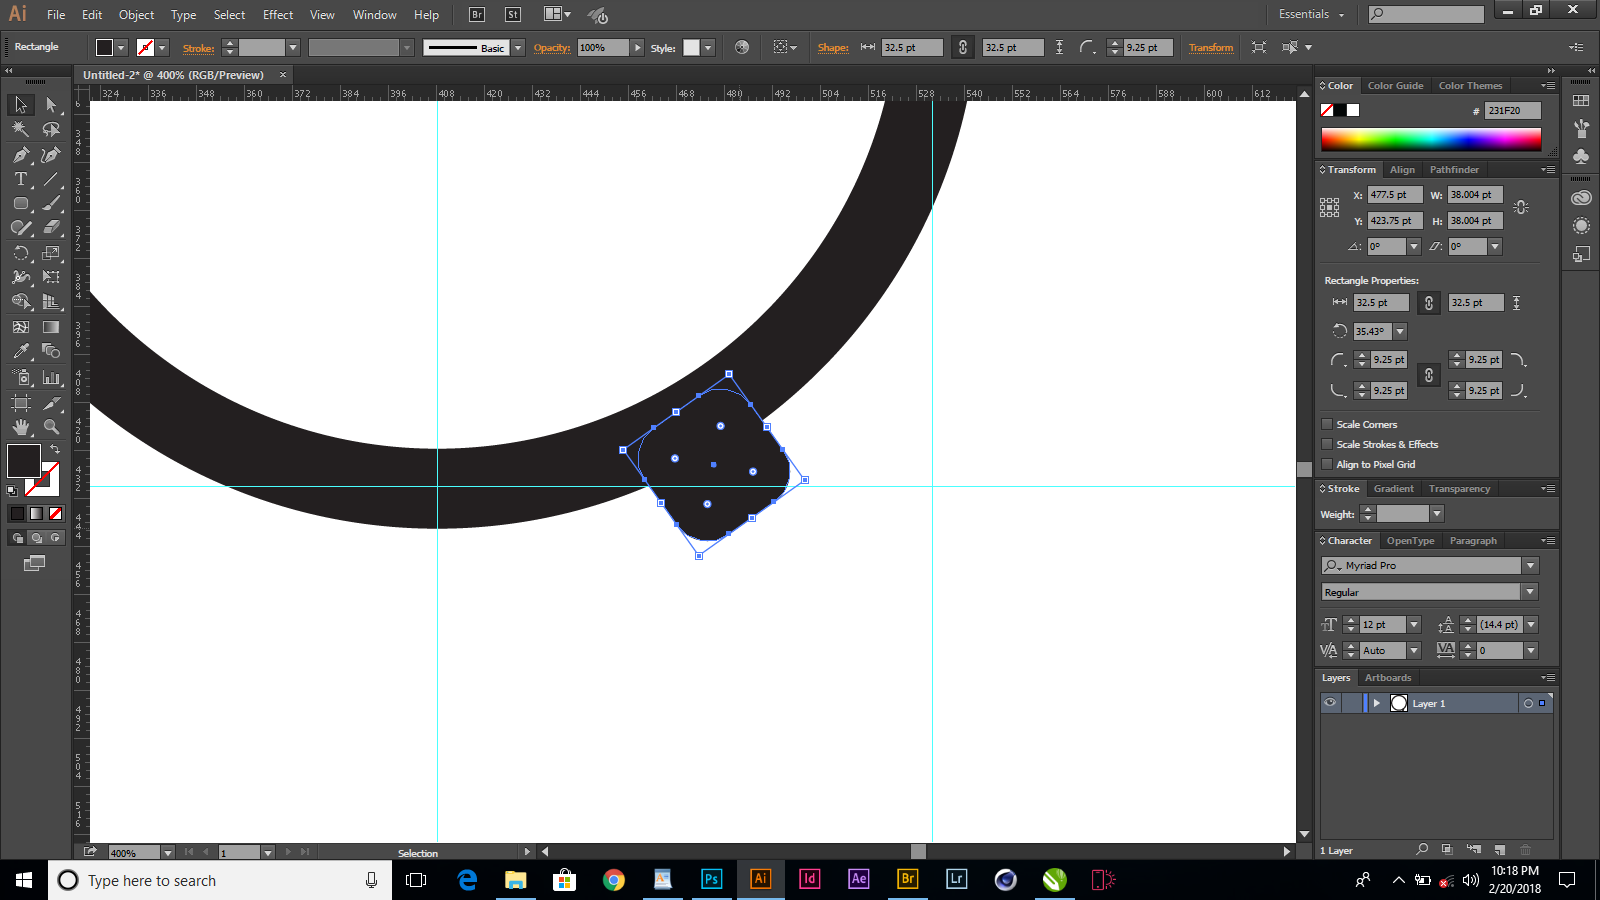The width and height of the screenshot is (1600, 900).
Task: Switch to the Align tab
Action: (x=1402, y=170)
